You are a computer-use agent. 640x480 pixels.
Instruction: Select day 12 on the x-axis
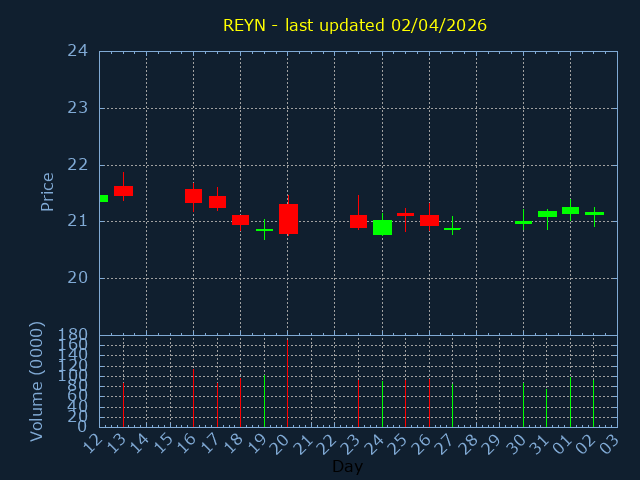click(x=94, y=441)
